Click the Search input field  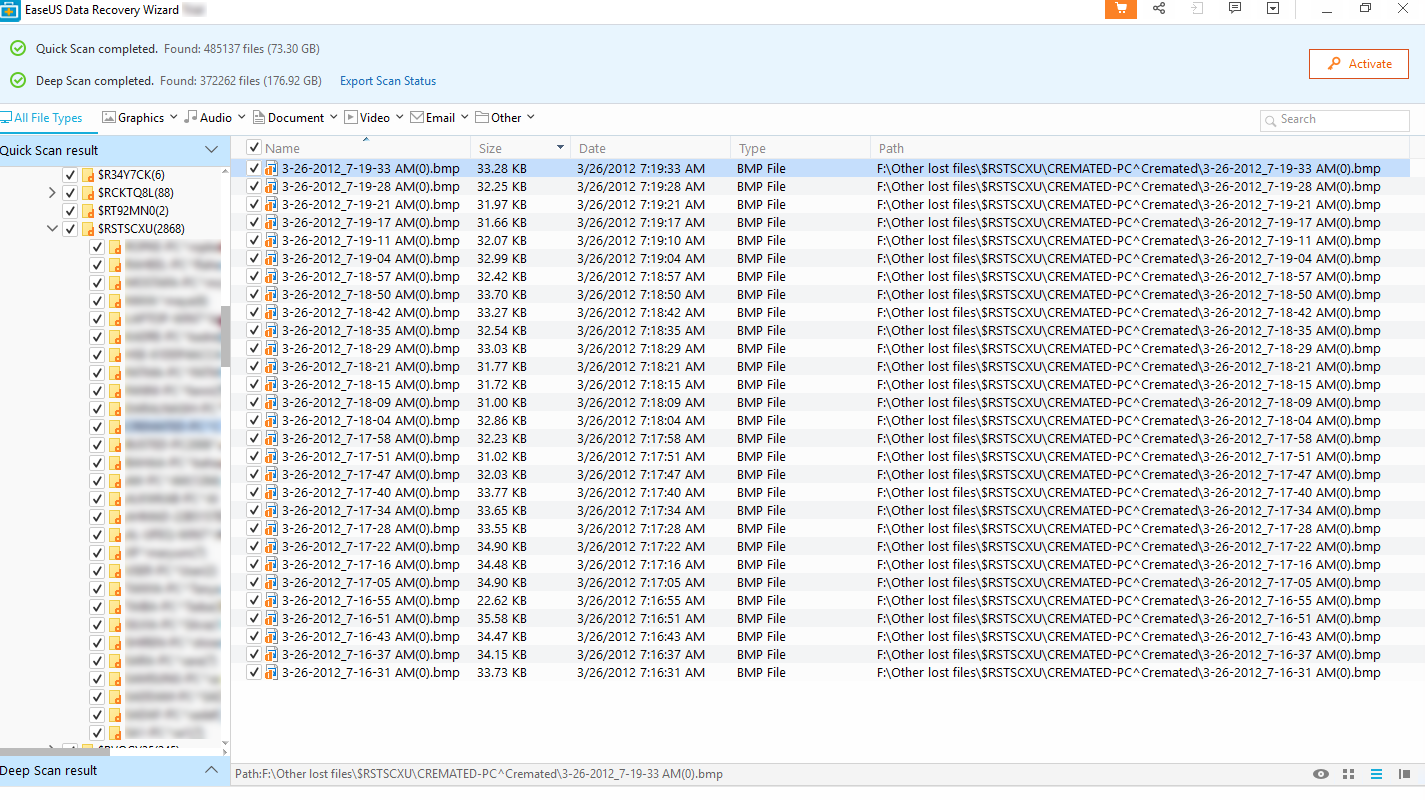[x=1335, y=119]
